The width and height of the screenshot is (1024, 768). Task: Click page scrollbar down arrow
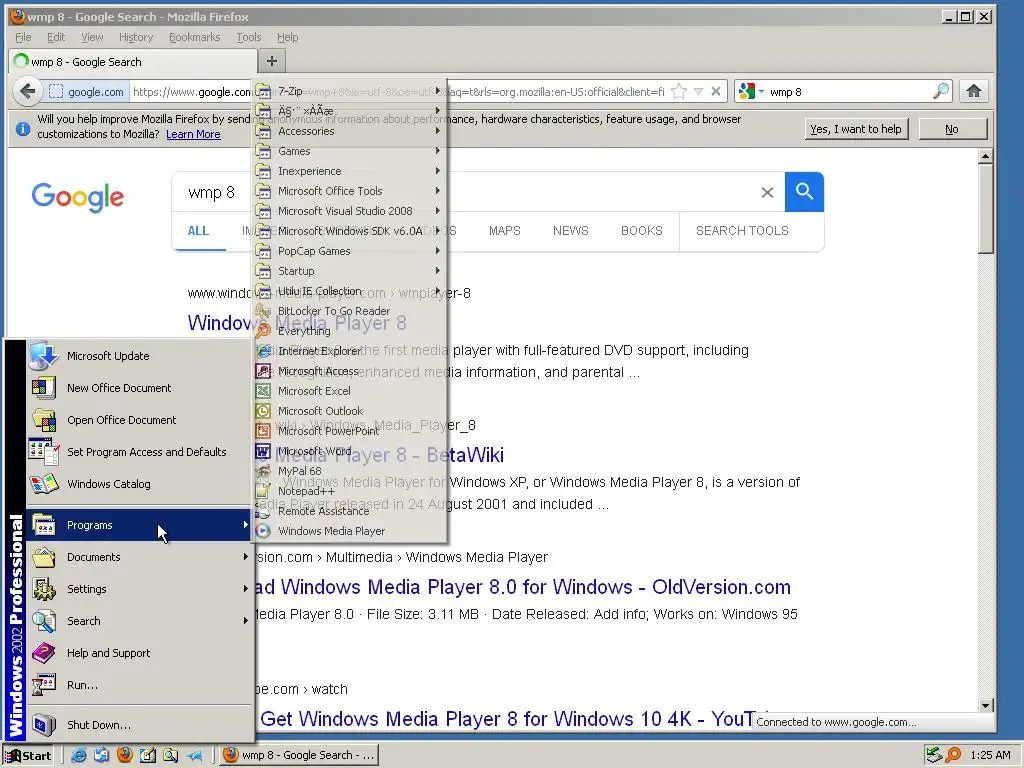986,705
